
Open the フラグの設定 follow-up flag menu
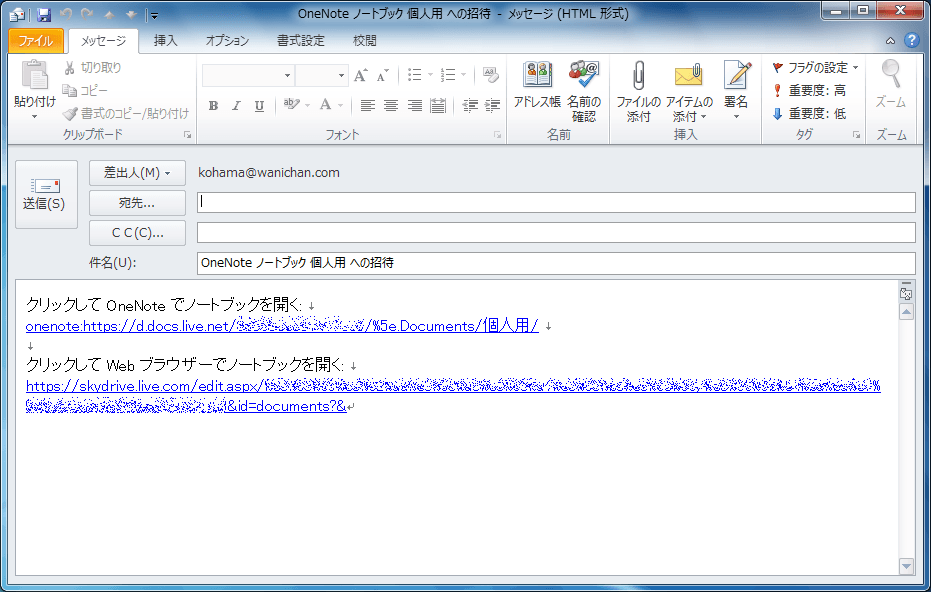[815, 68]
